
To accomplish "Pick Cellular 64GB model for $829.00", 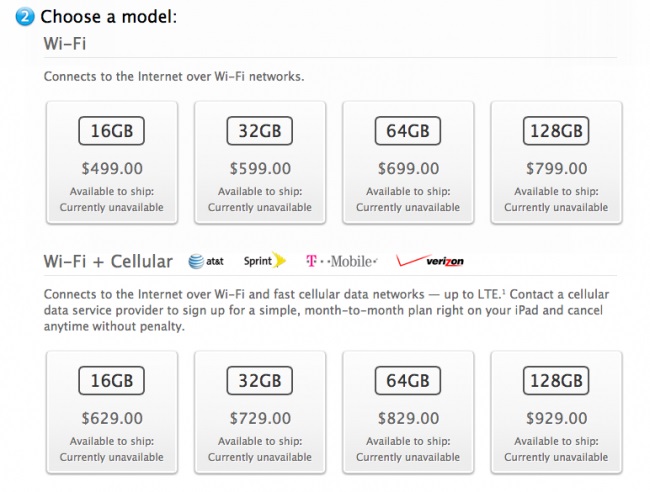I will coord(408,412).
